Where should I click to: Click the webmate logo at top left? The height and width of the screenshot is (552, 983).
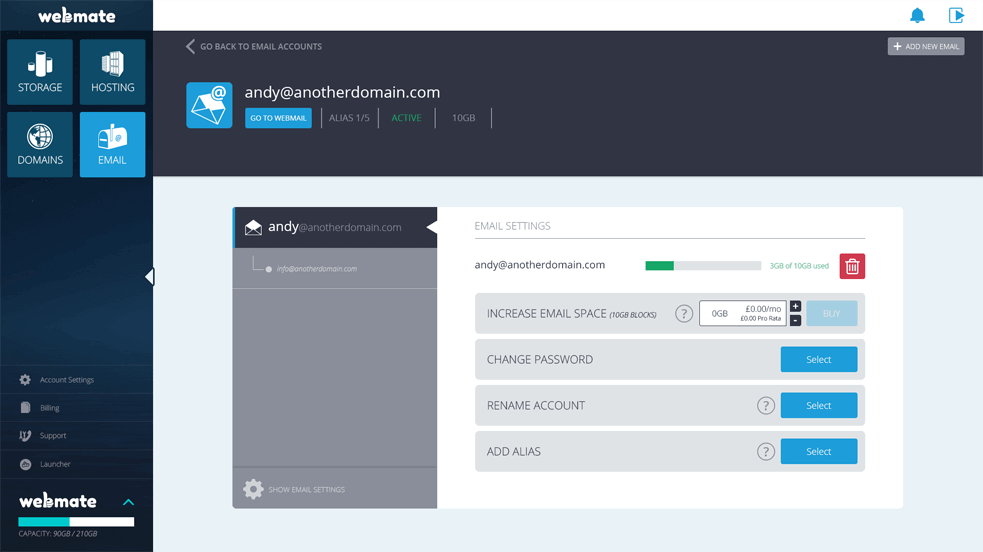[76, 16]
